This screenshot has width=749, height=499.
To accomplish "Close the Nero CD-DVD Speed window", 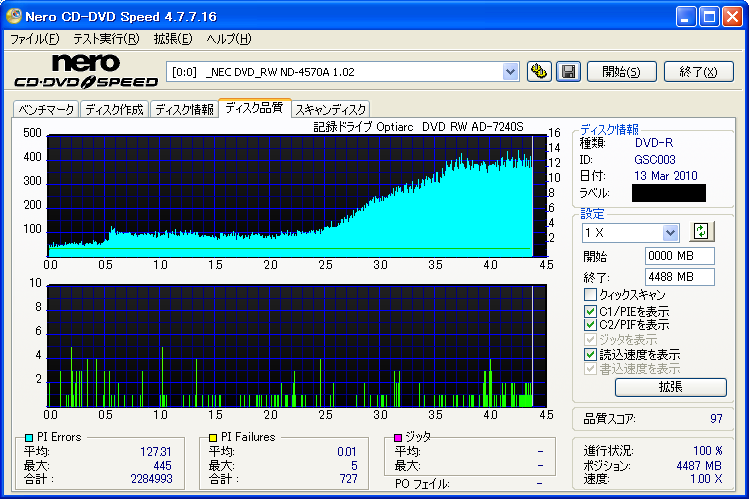I will (x=732, y=17).
